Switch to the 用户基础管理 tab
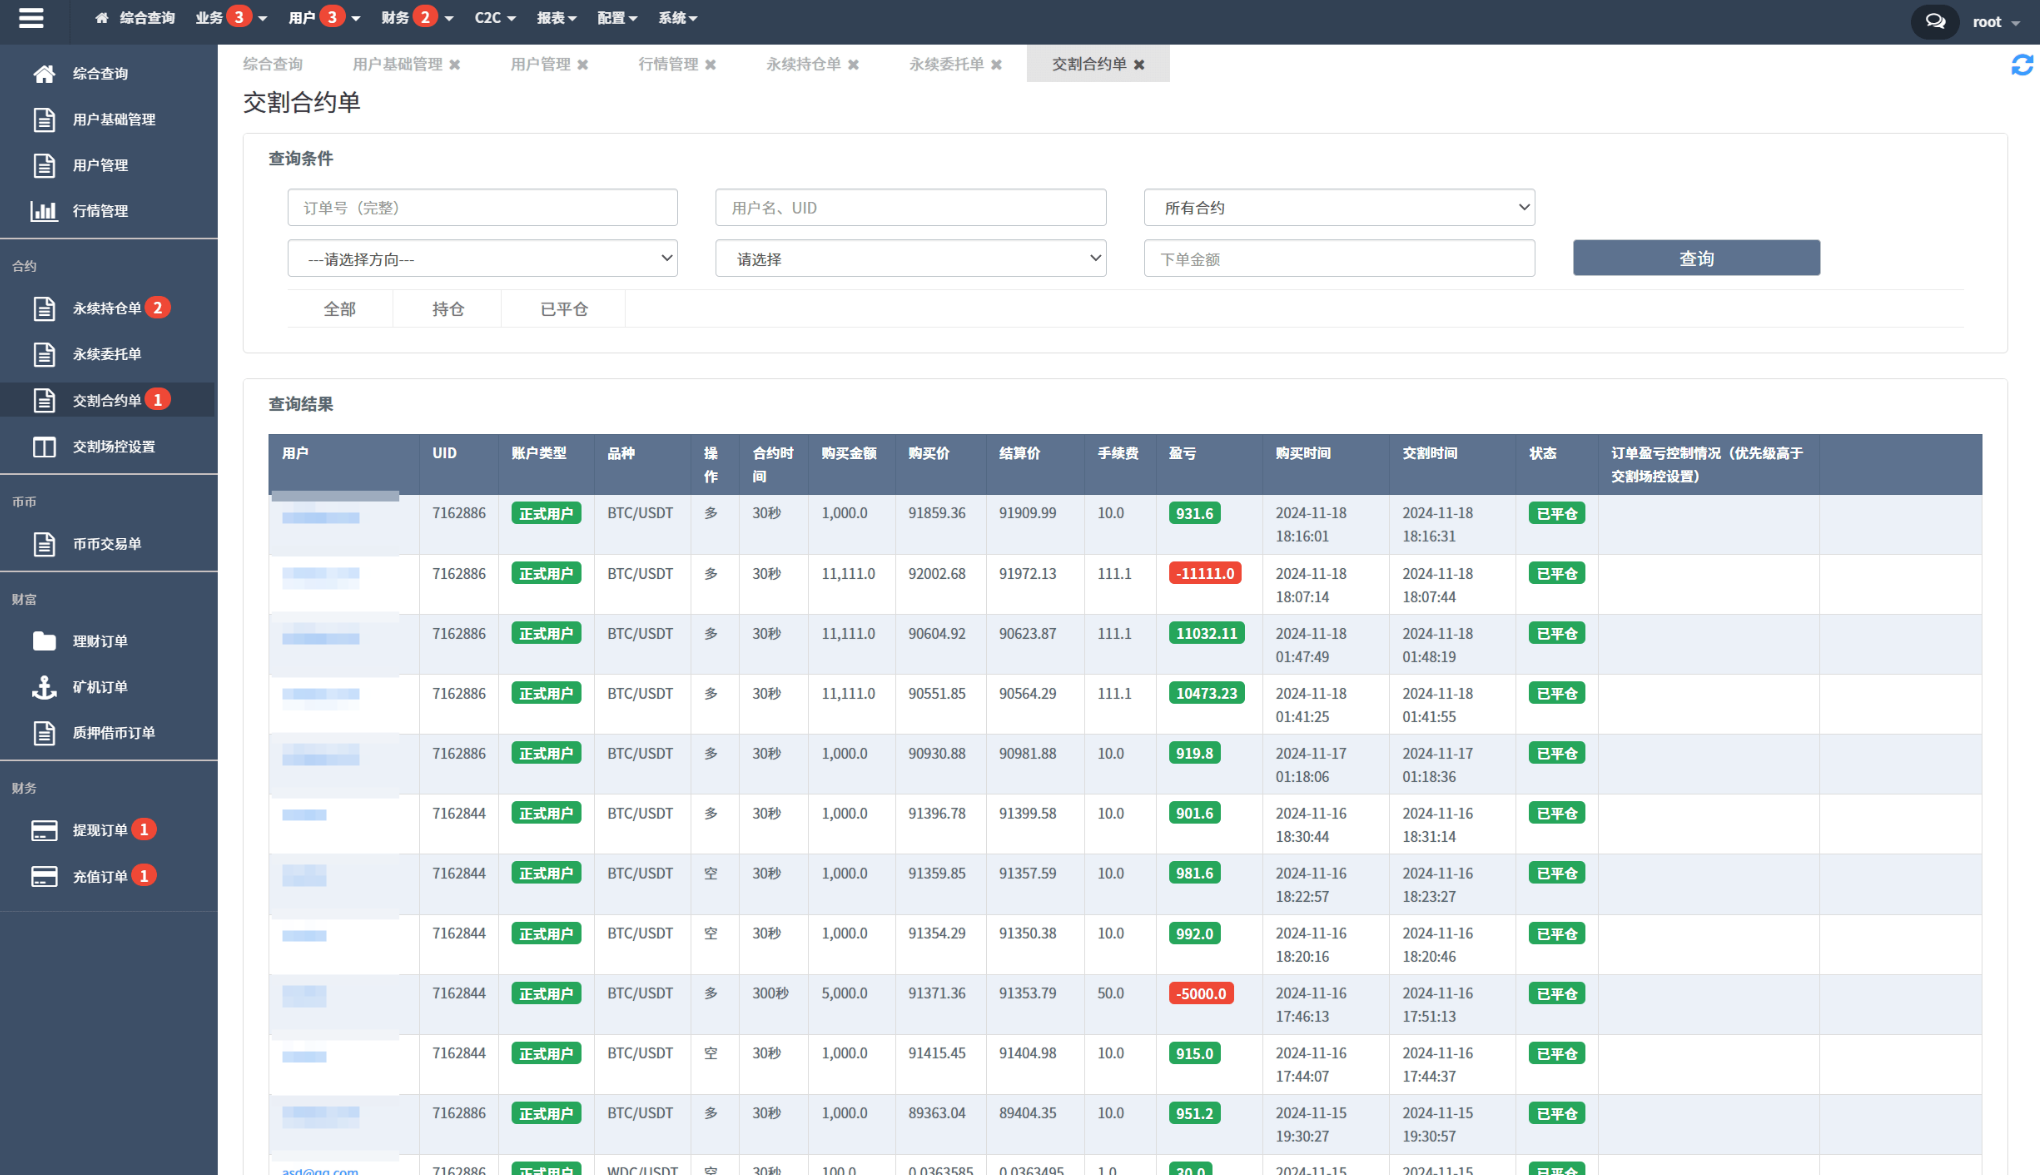Viewport: 2040px width, 1175px height. pyautogui.click(x=397, y=64)
